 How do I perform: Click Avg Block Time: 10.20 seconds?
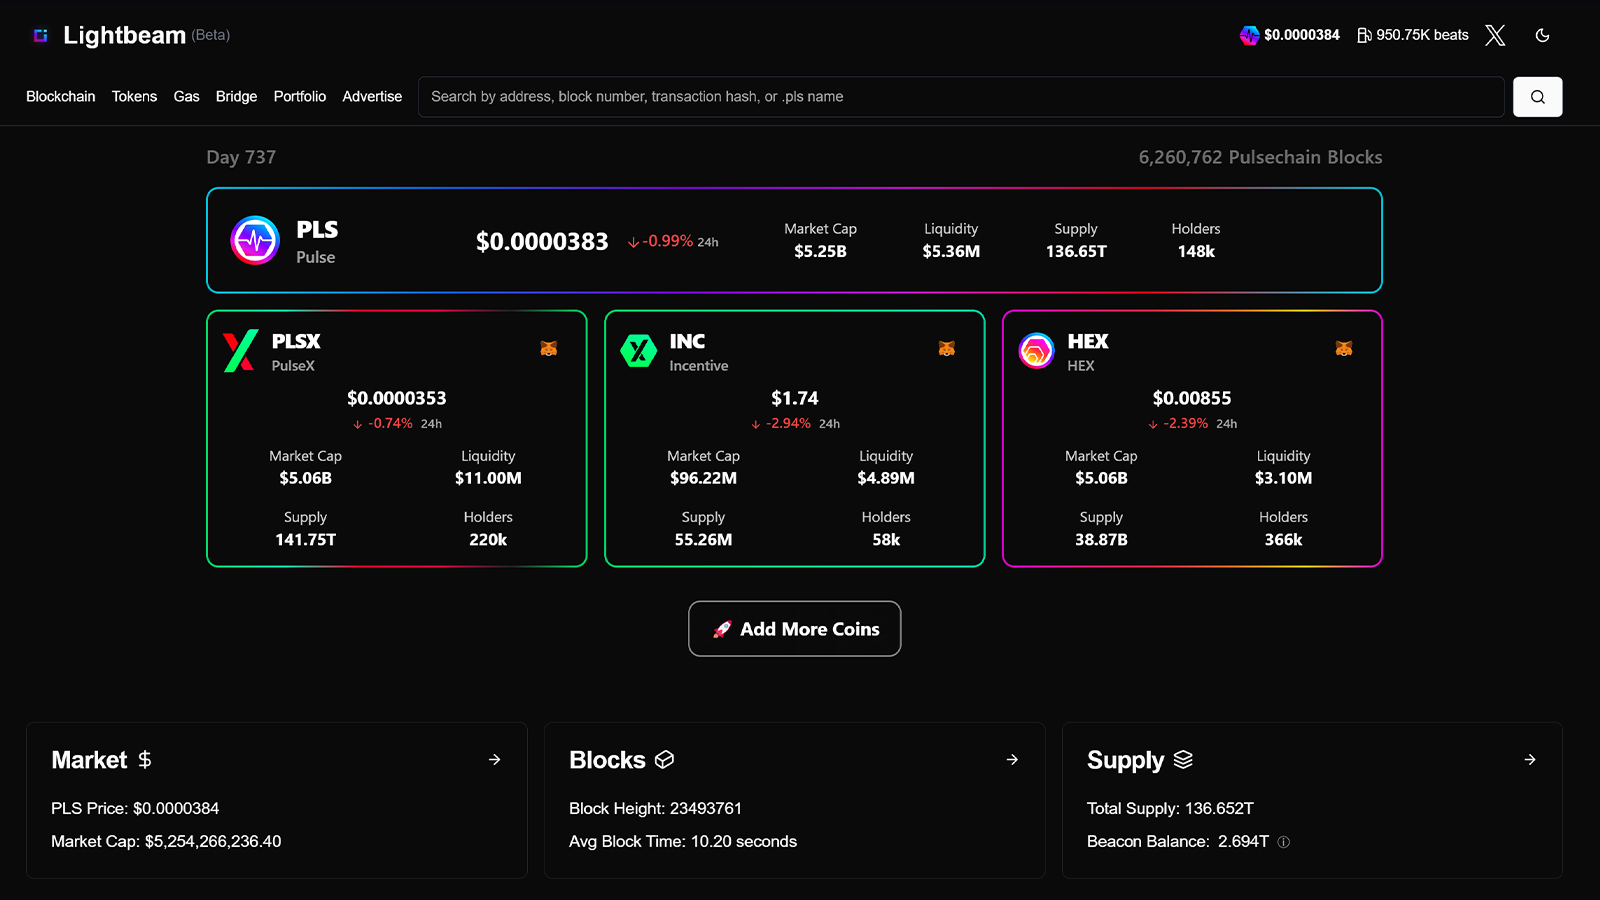pos(683,842)
